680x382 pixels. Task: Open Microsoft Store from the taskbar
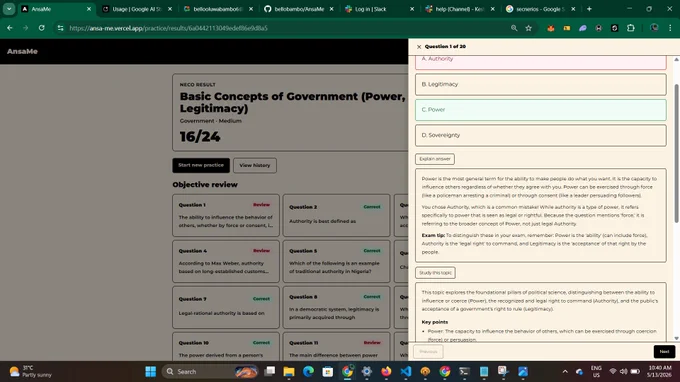(328, 372)
